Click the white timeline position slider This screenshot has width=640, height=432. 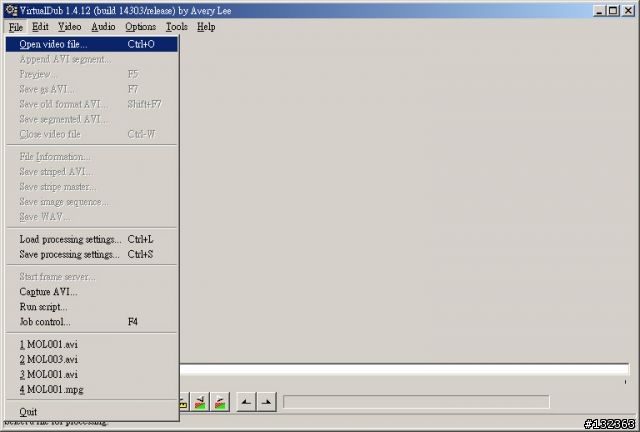pos(404,370)
